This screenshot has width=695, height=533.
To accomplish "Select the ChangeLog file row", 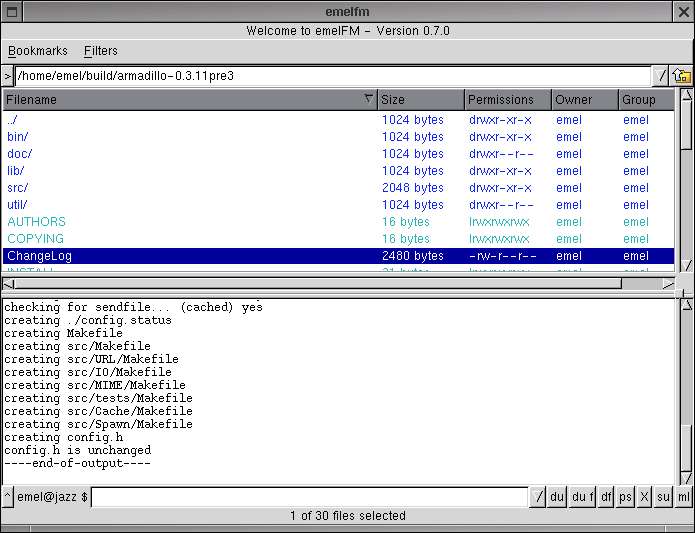I will click(339, 256).
